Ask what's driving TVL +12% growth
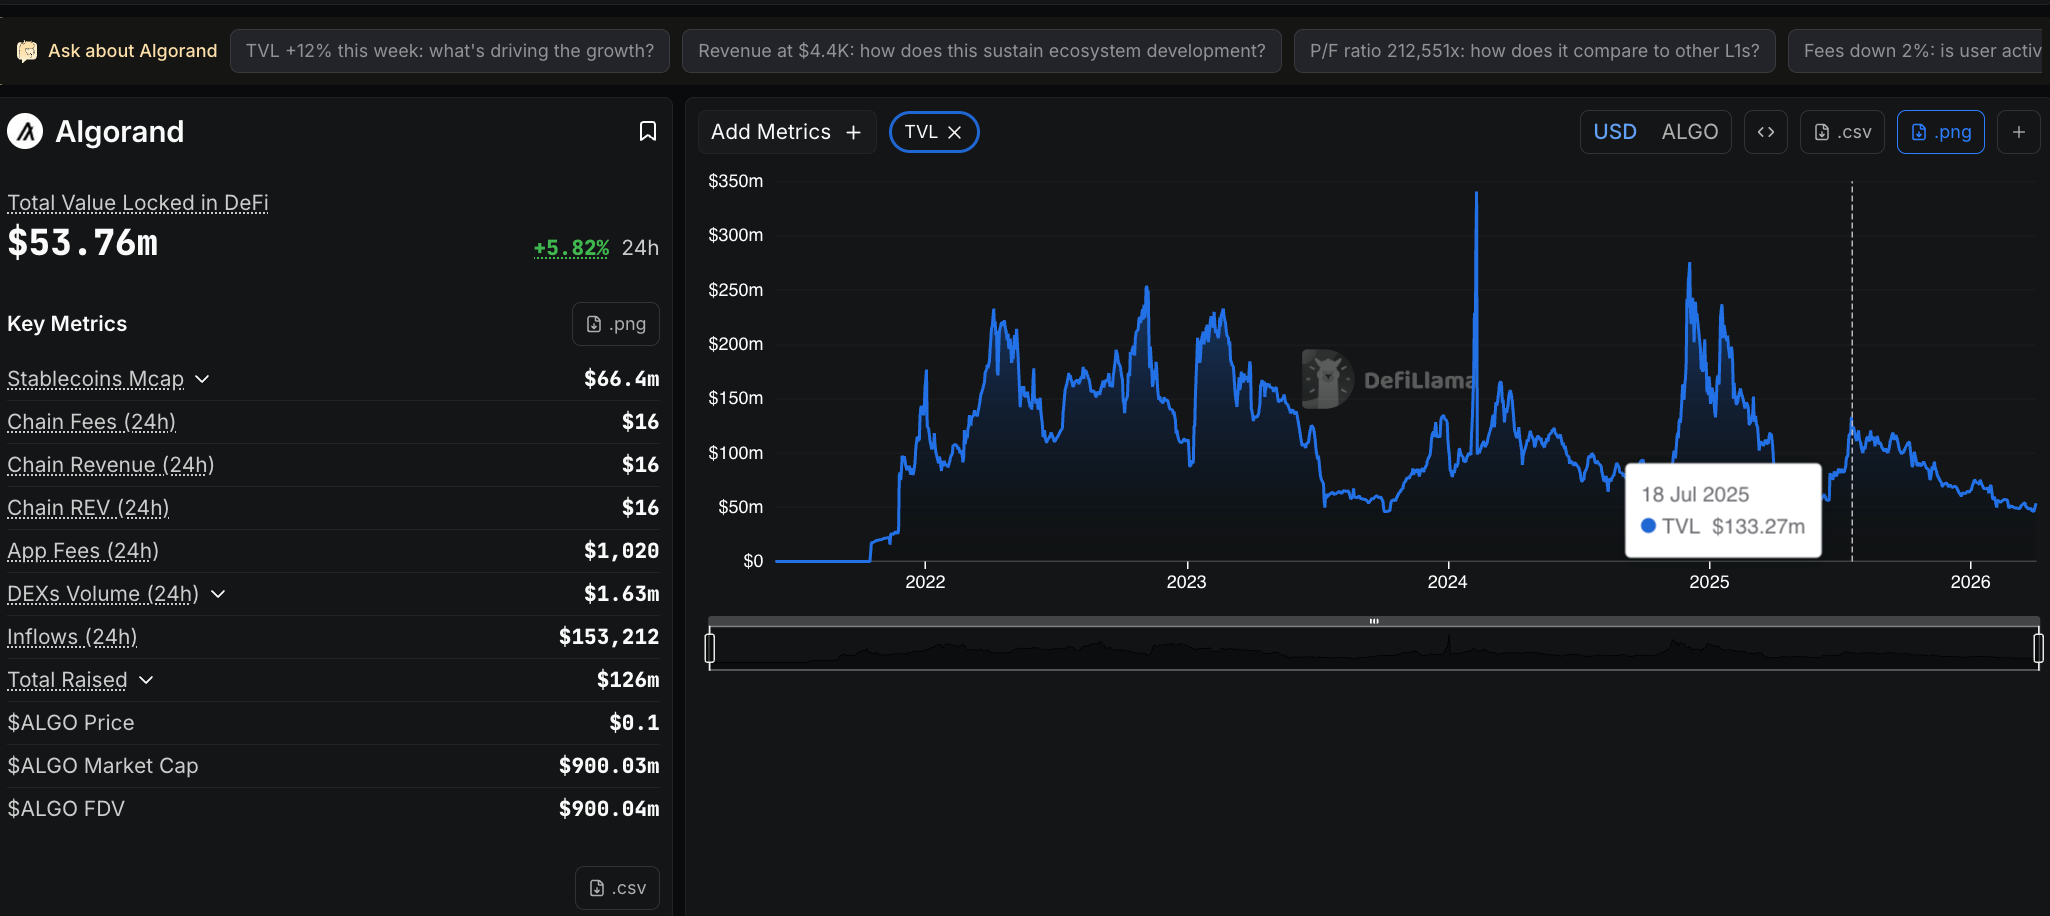The height and width of the screenshot is (916, 2050). click(450, 51)
